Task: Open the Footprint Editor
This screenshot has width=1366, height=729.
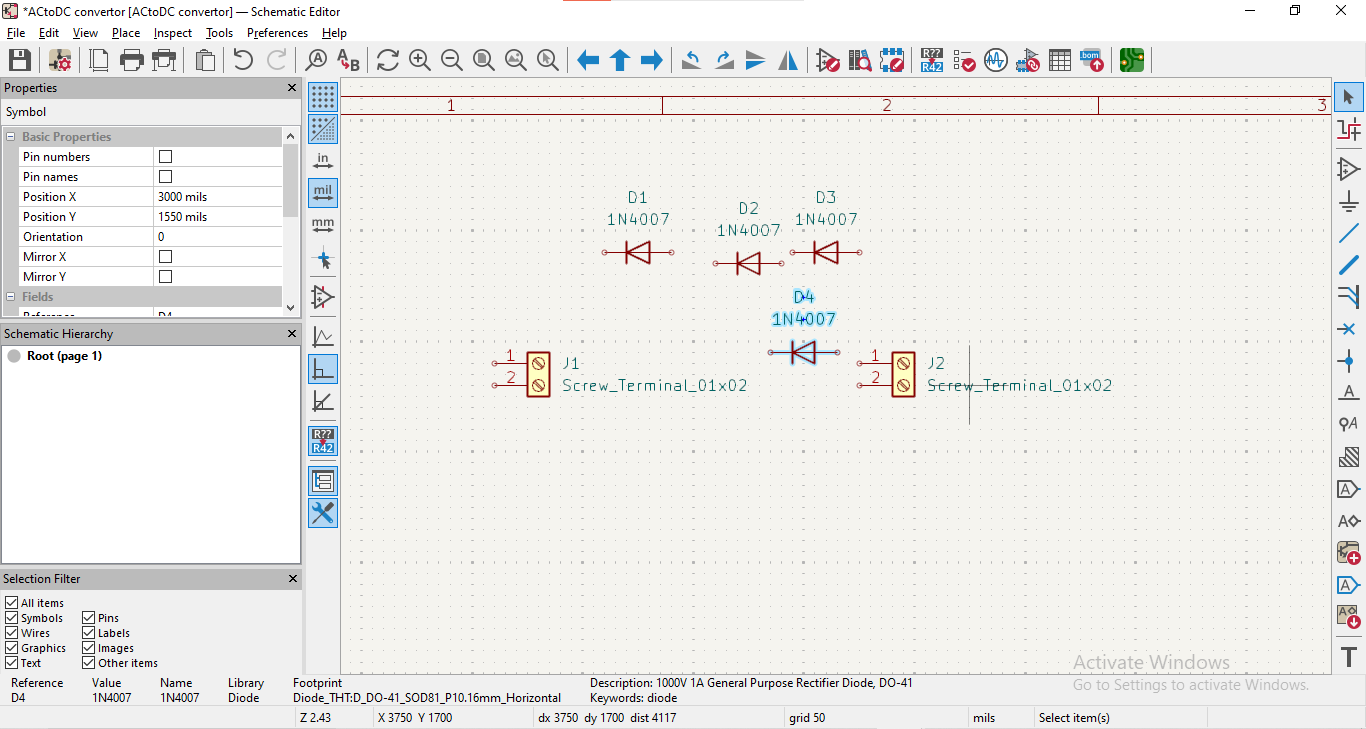Action: (892, 60)
